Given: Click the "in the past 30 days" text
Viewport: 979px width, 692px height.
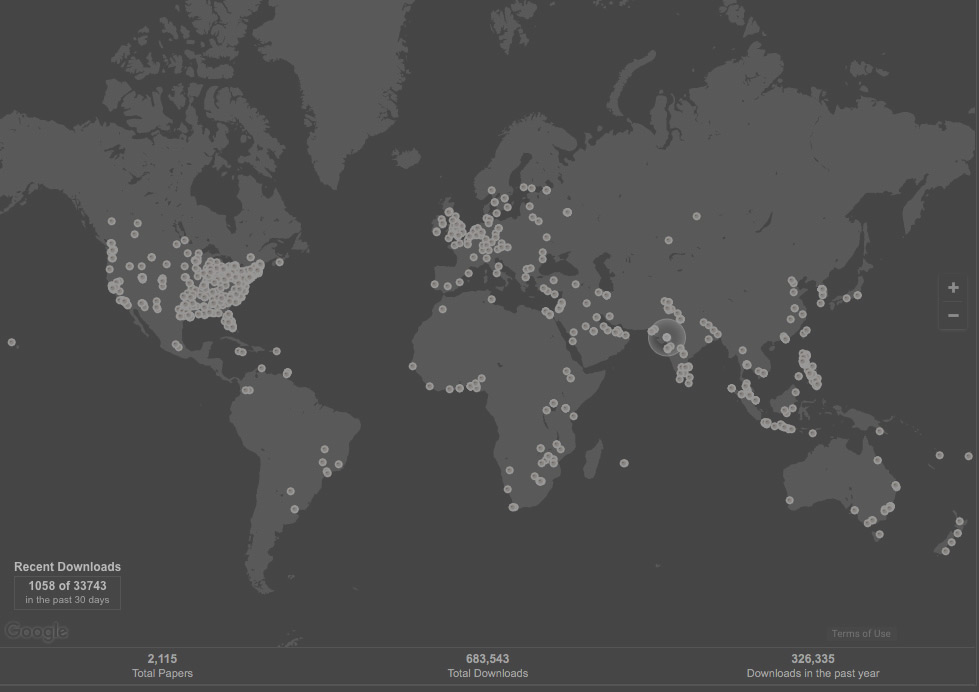Looking at the screenshot, I should [67, 600].
